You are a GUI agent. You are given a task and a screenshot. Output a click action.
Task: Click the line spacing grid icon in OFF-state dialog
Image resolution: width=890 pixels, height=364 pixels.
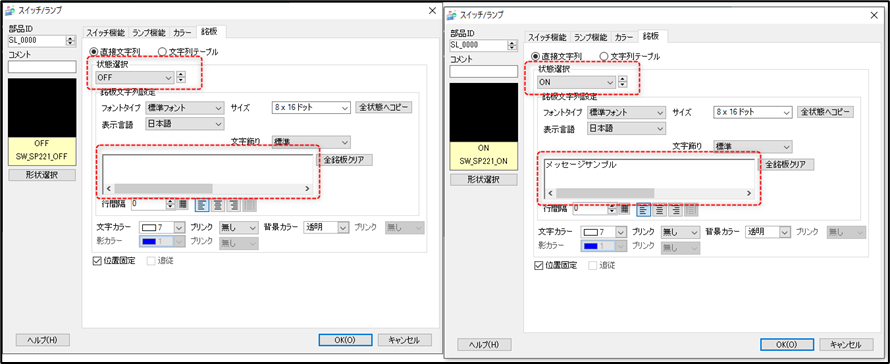coord(183,203)
